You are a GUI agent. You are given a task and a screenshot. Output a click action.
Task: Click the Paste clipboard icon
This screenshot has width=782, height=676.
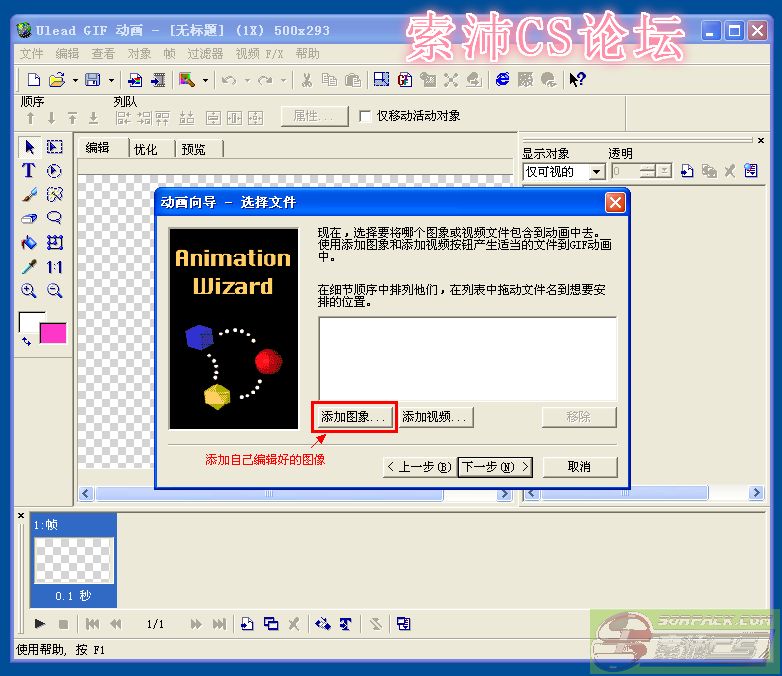click(353, 80)
